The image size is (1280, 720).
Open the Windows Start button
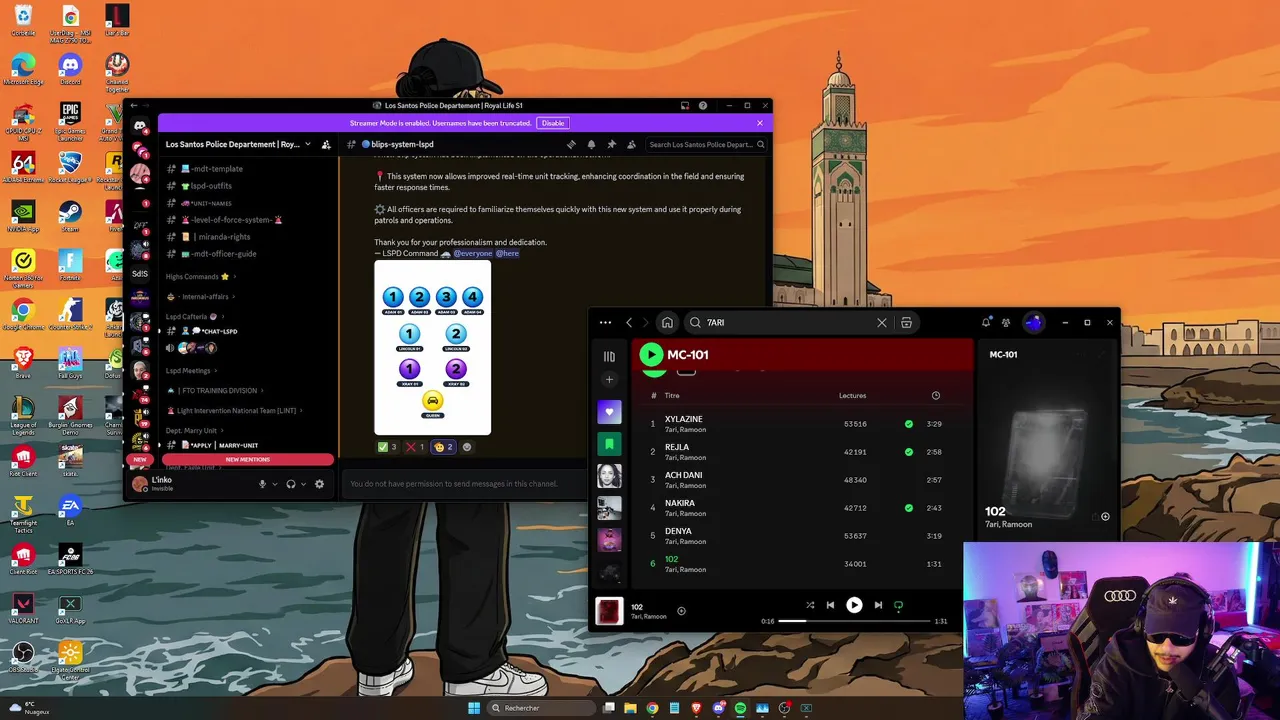(x=474, y=708)
